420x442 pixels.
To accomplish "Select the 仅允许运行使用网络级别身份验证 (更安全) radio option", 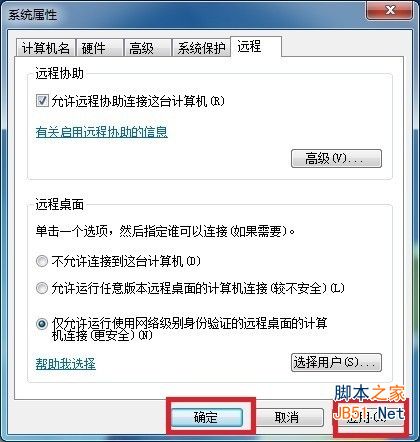I will coord(42,324).
